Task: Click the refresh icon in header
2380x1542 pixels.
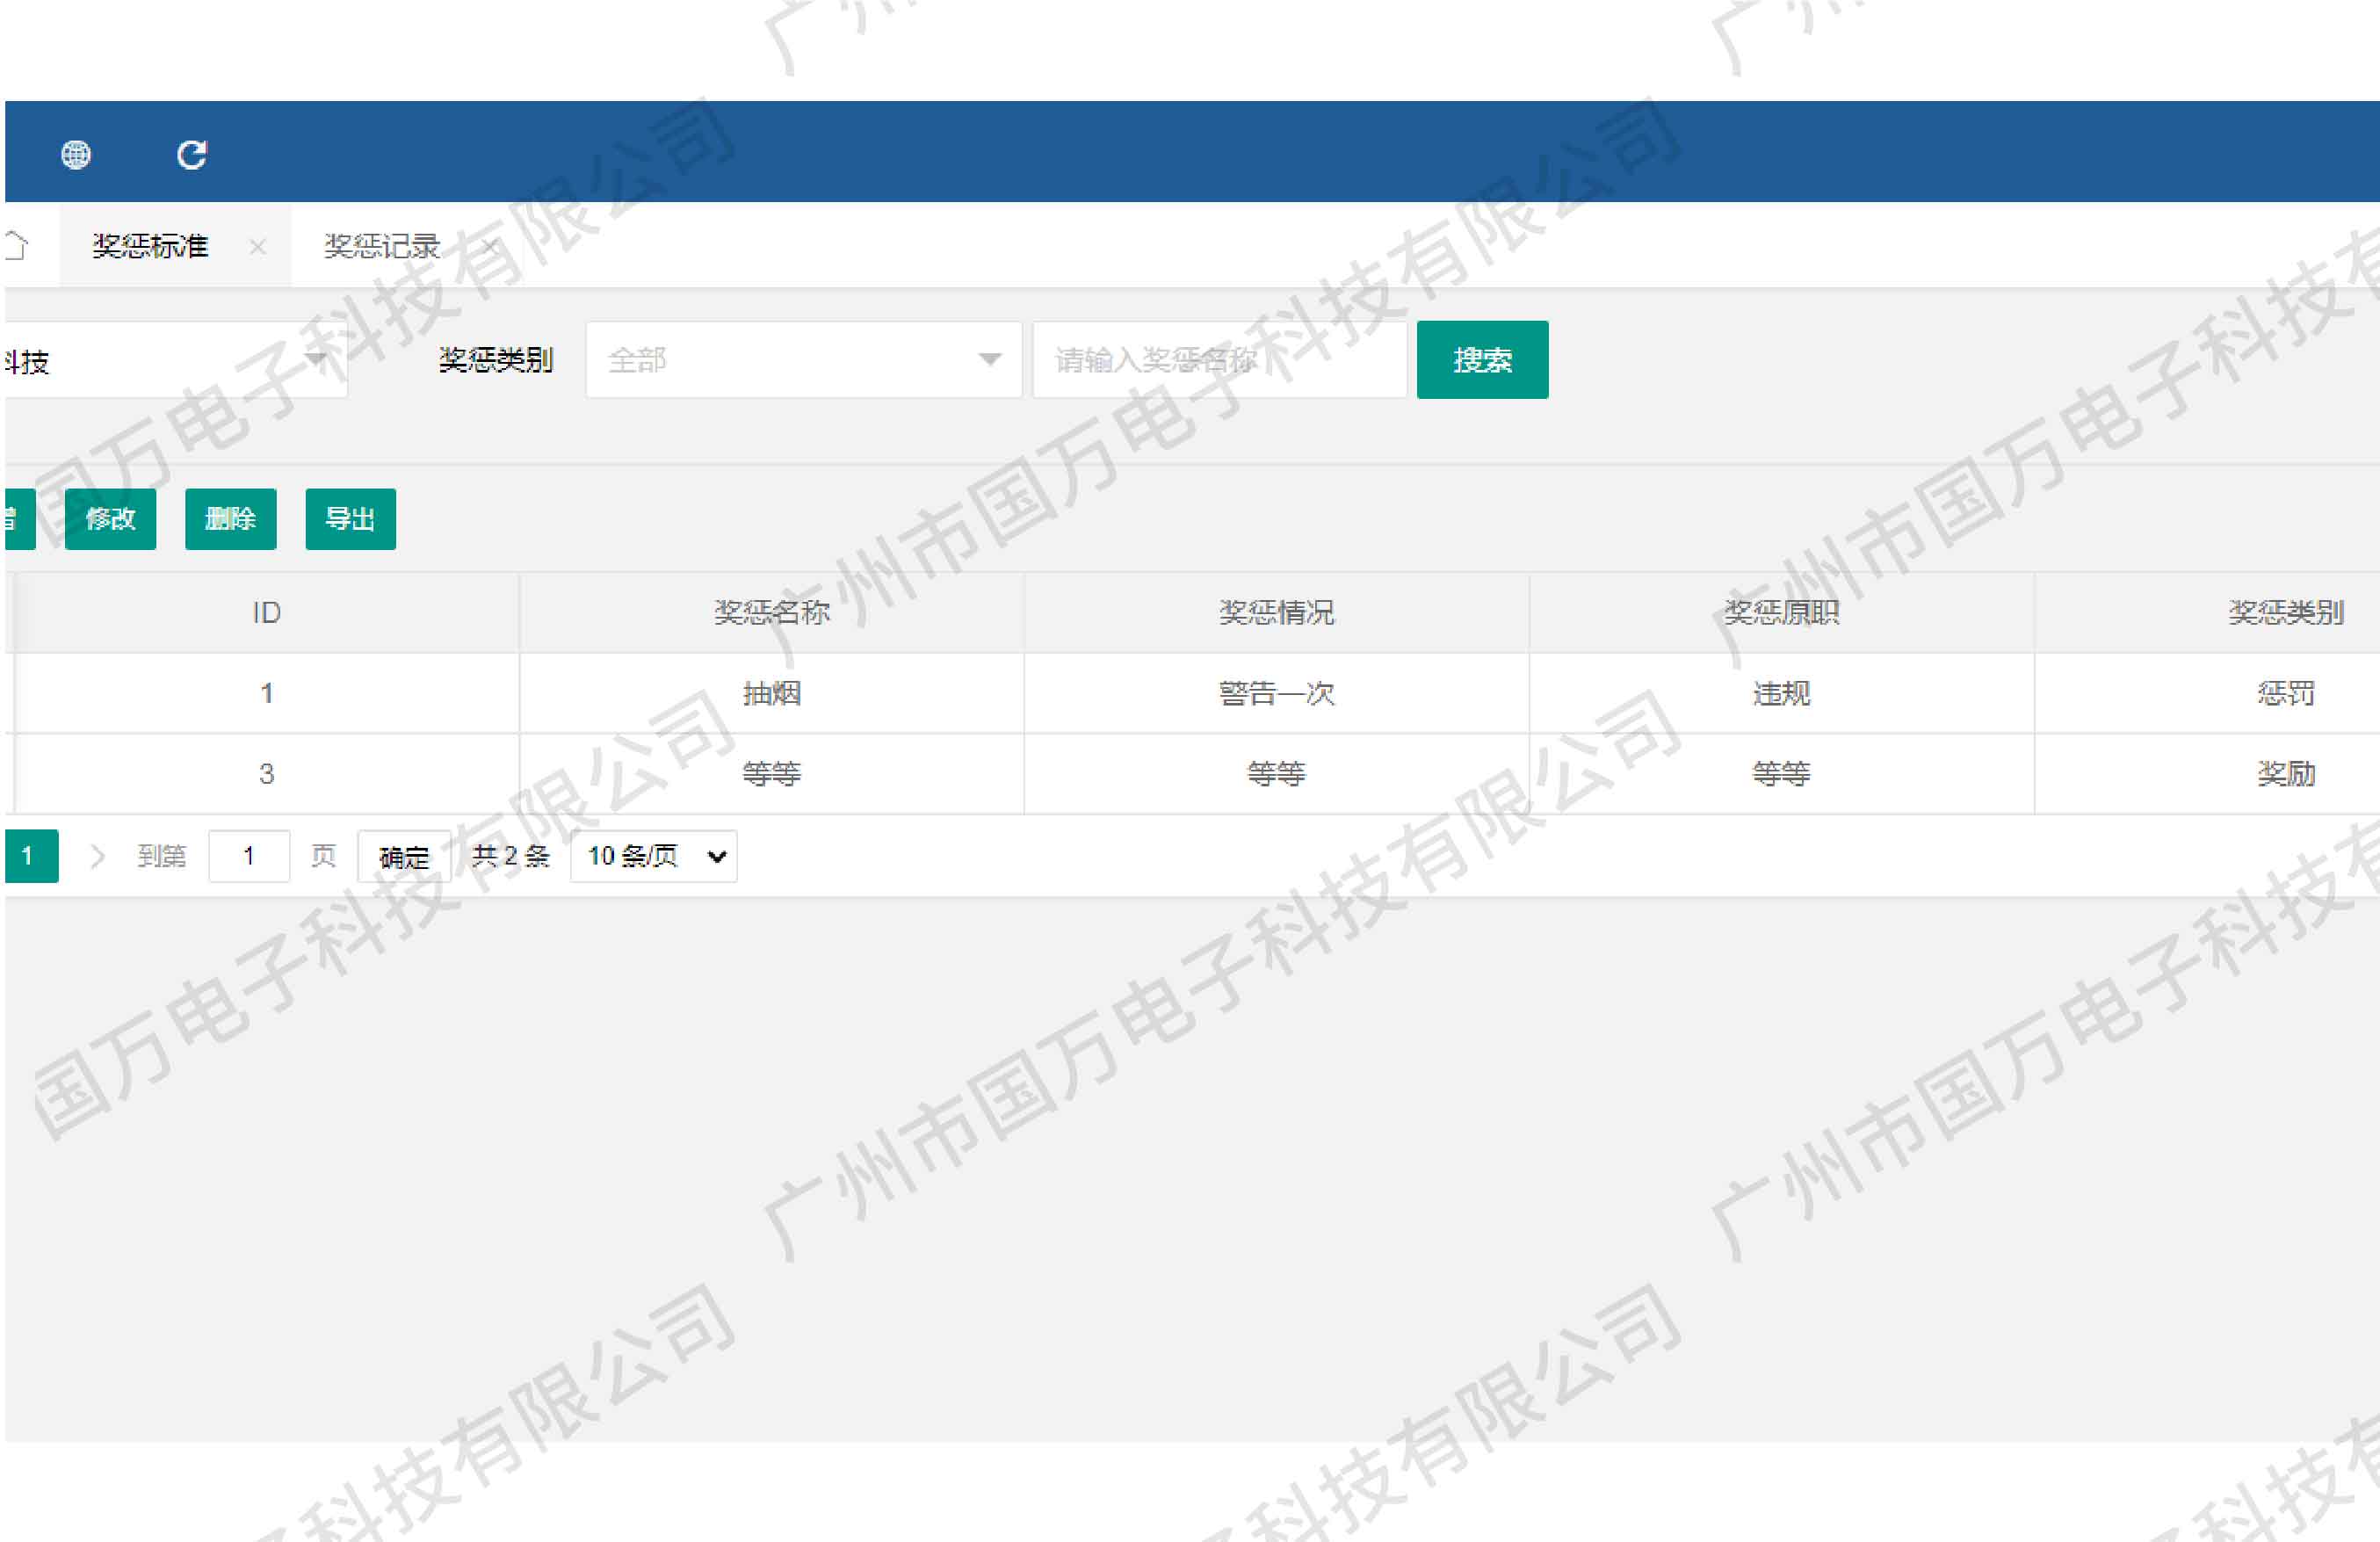Action: pyautogui.click(x=191, y=155)
